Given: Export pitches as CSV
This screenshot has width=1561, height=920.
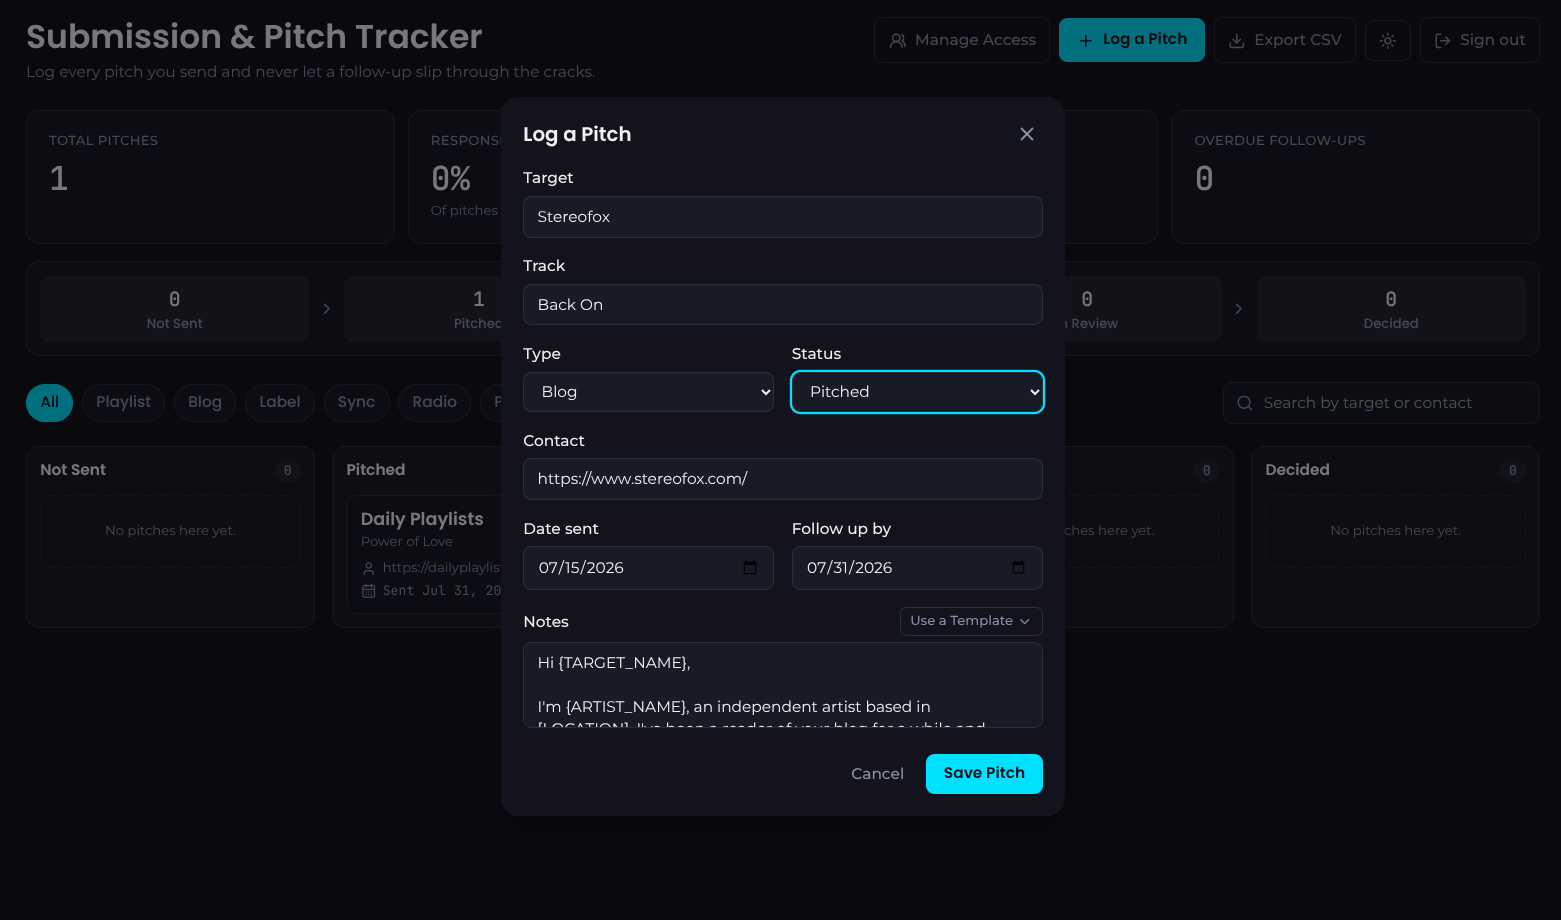Looking at the screenshot, I should (1285, 40).
